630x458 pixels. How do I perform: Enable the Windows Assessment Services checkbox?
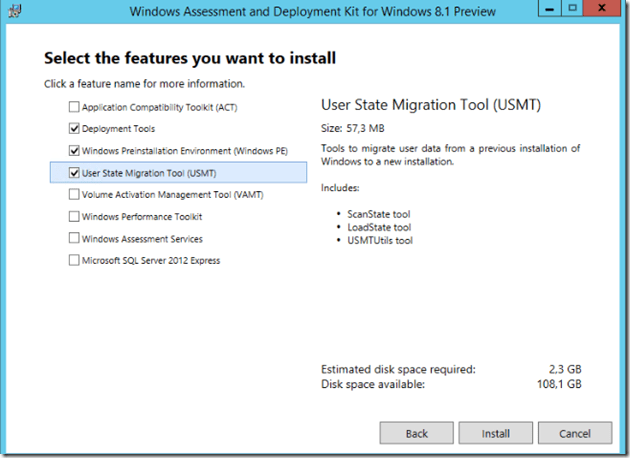(74, 239)
